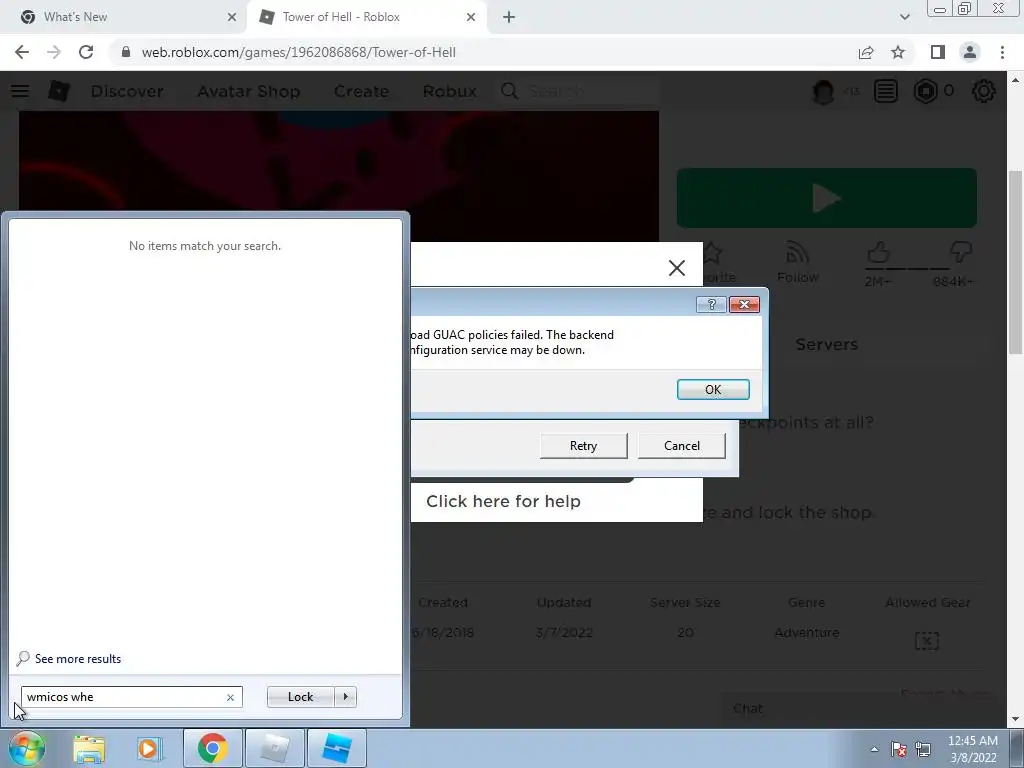The image size is (1024, 768).
Task: Click the help question mark on the error dialog
Action: coord(711,304)
